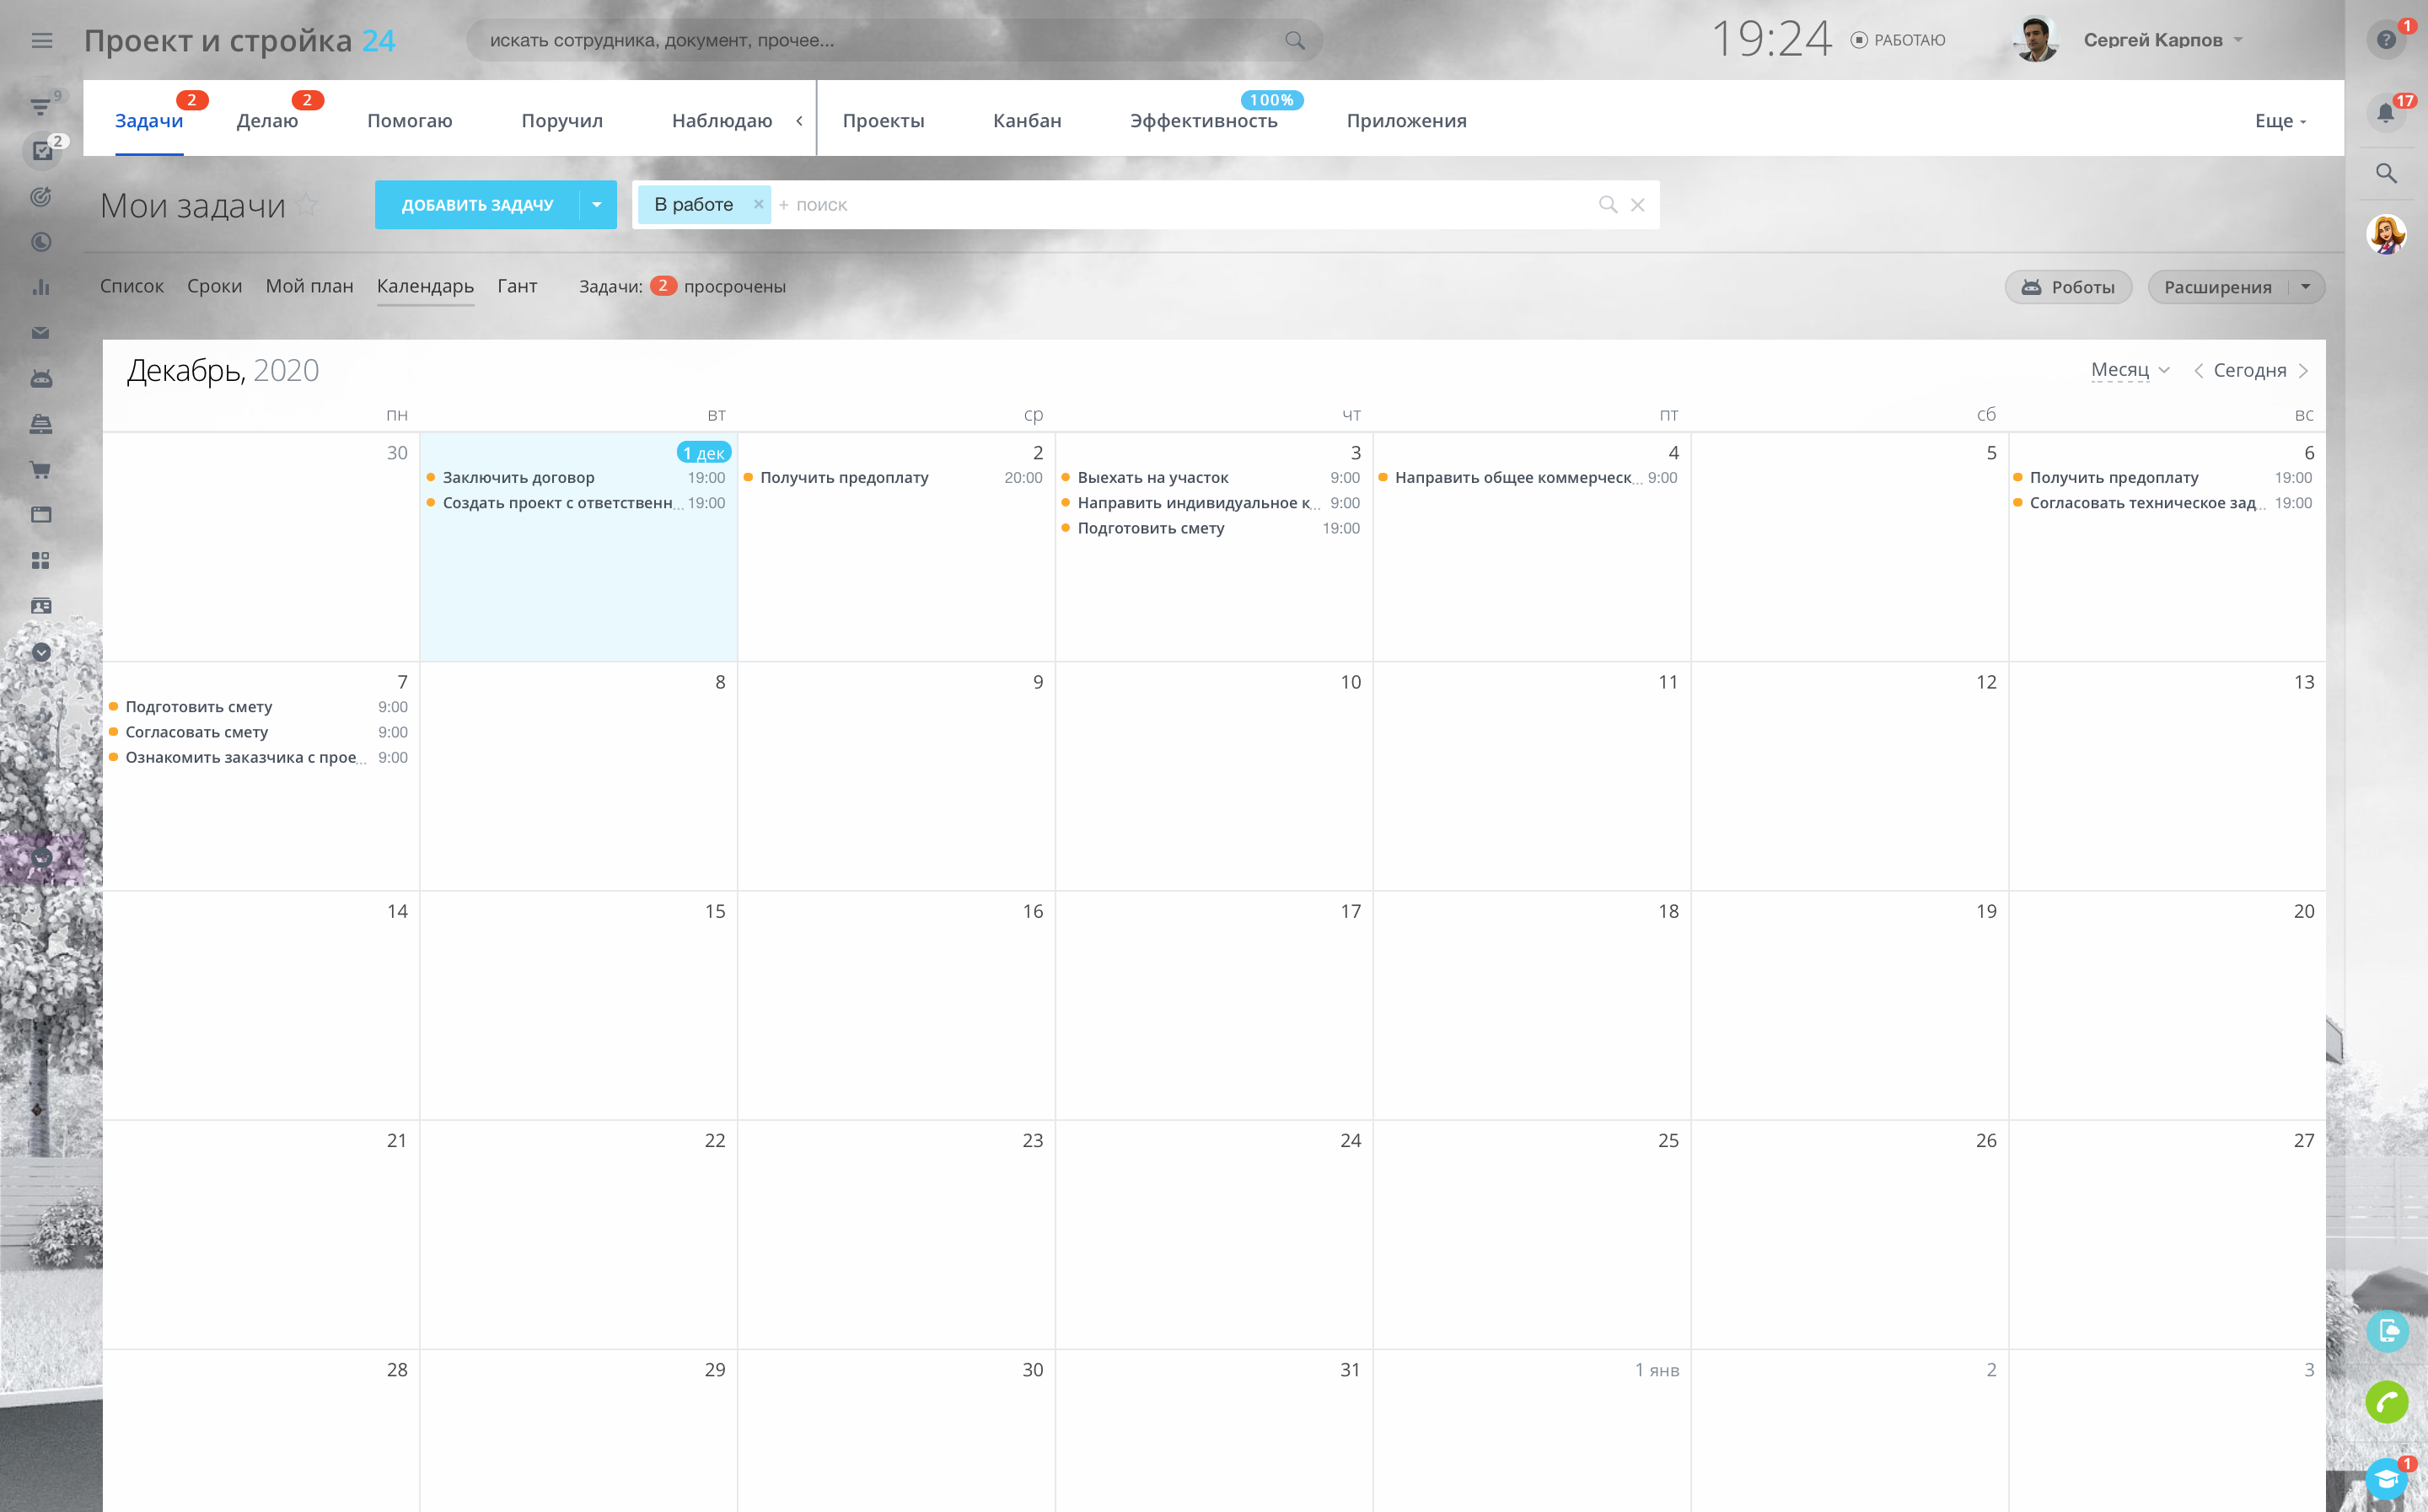Open the green phone call button
2428x1512 pixels.
tap(2386, 1402)
